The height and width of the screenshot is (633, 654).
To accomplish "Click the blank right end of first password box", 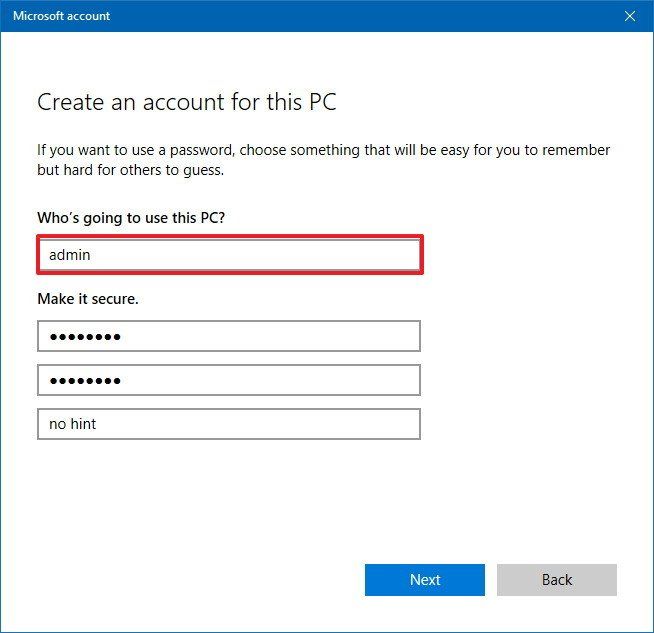I will pos(370,336).
